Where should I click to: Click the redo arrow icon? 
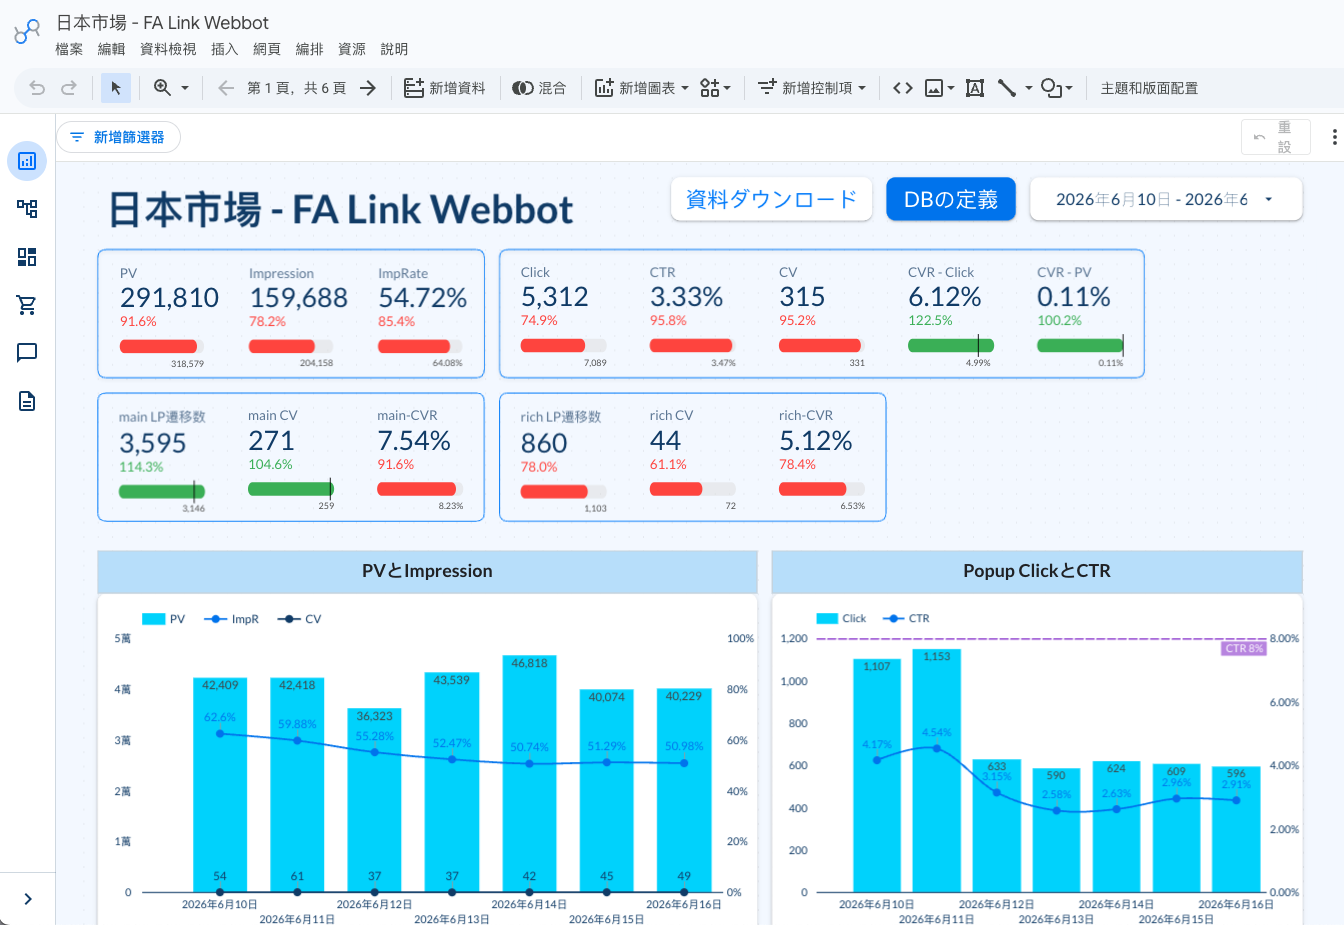(69, 88)
